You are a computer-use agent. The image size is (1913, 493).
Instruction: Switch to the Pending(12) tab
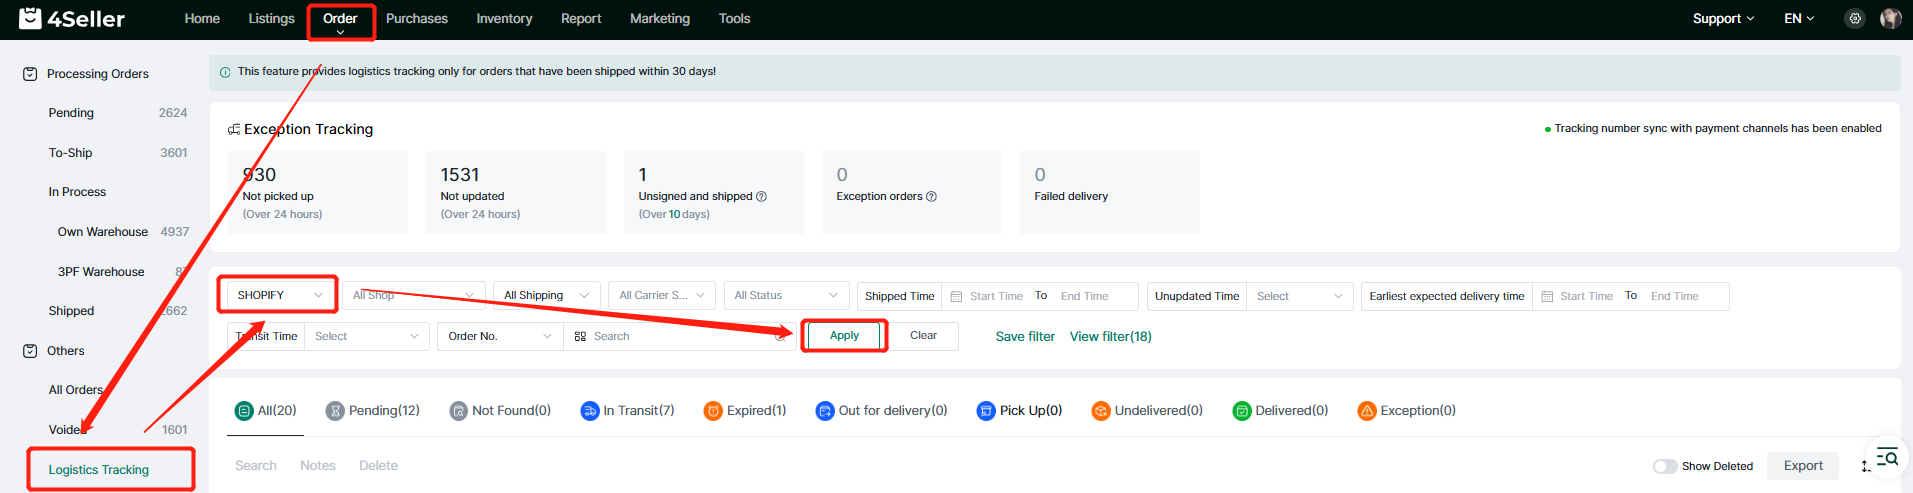pyautogui.click(x=373, y=411)
